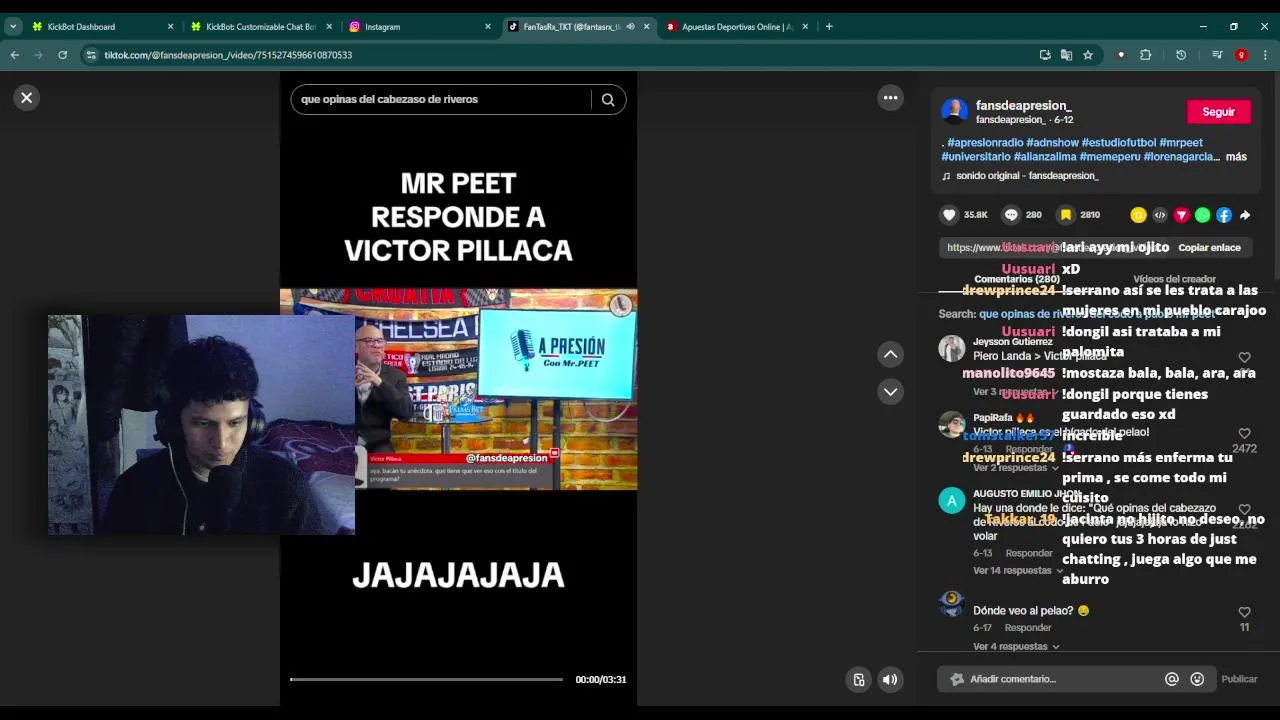Open 'sonido original - fansdeapresion_' sound link
This screenshot has width=1280, height=720.
click(x=1027, y=176)
